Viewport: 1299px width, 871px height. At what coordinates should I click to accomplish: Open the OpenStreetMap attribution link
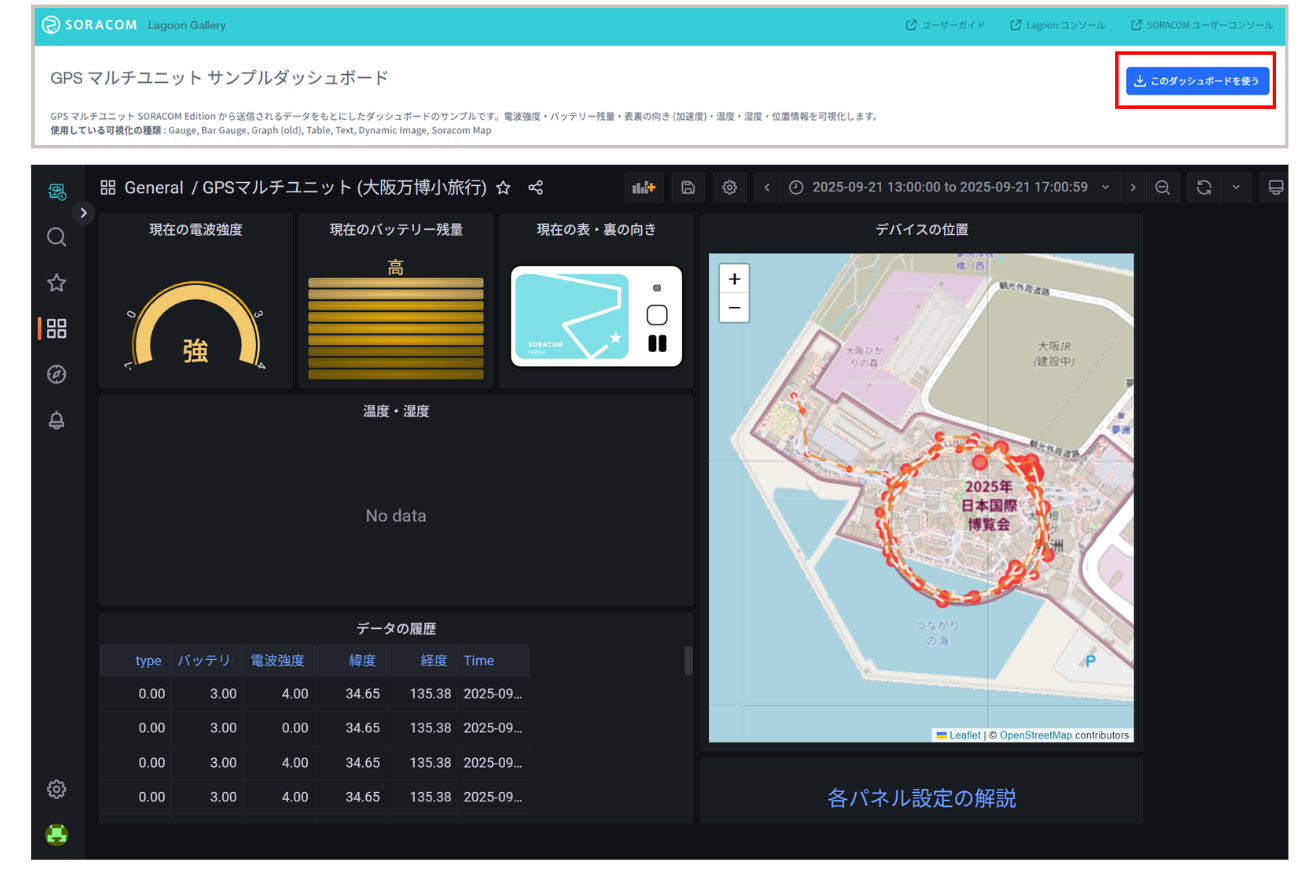coord(1035,735)
